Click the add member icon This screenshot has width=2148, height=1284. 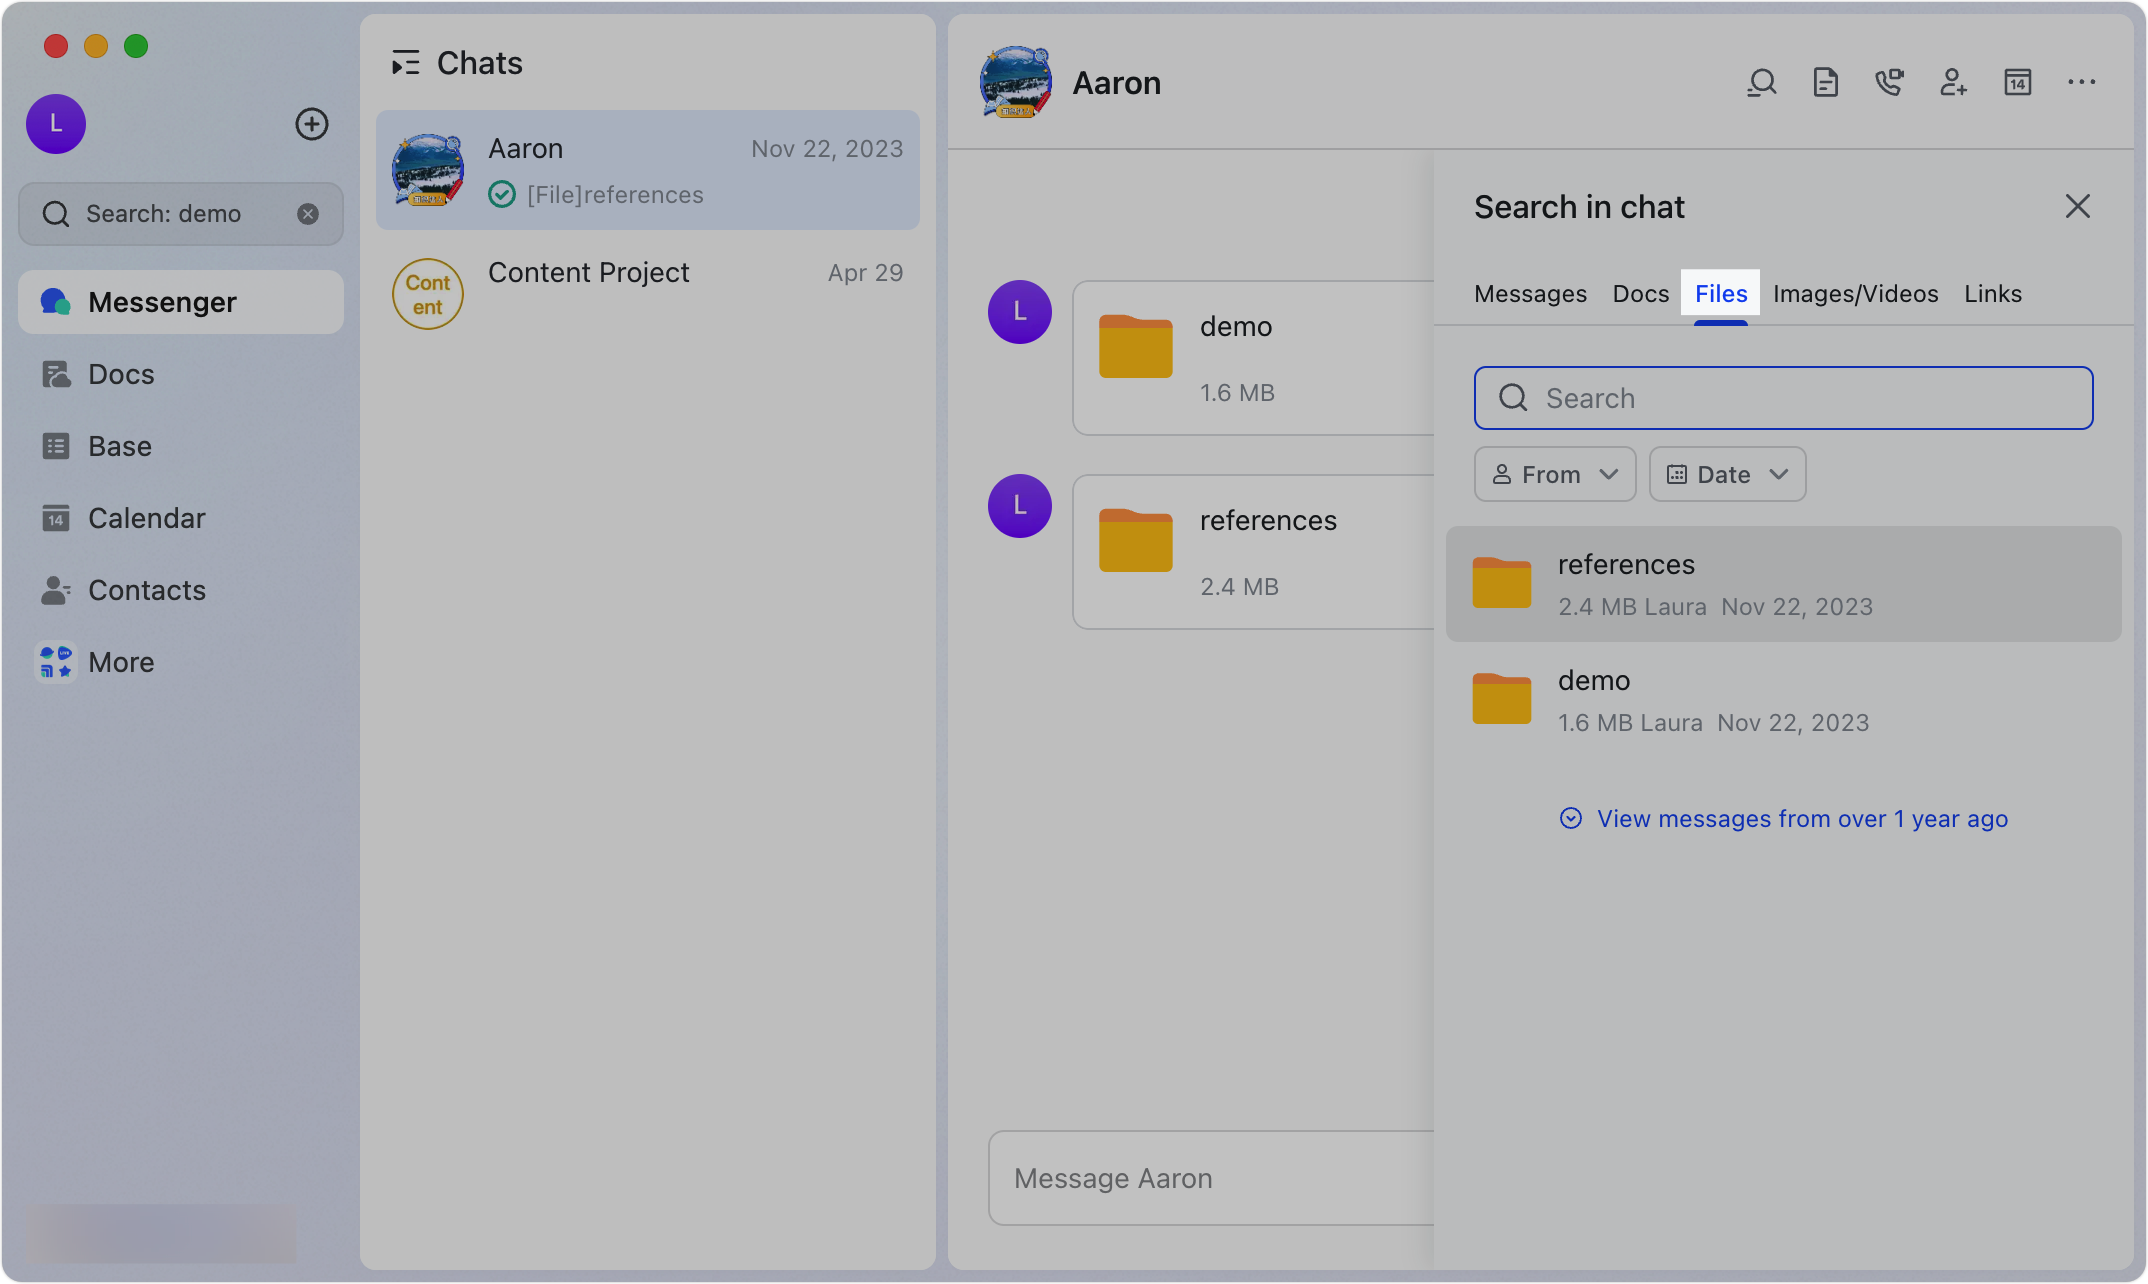pos(1953,83)
